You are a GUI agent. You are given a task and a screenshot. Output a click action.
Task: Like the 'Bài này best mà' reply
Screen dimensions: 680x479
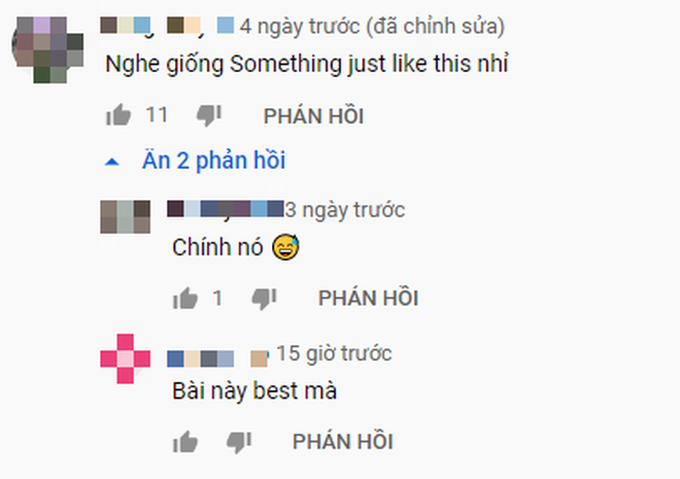pos(185,442)
